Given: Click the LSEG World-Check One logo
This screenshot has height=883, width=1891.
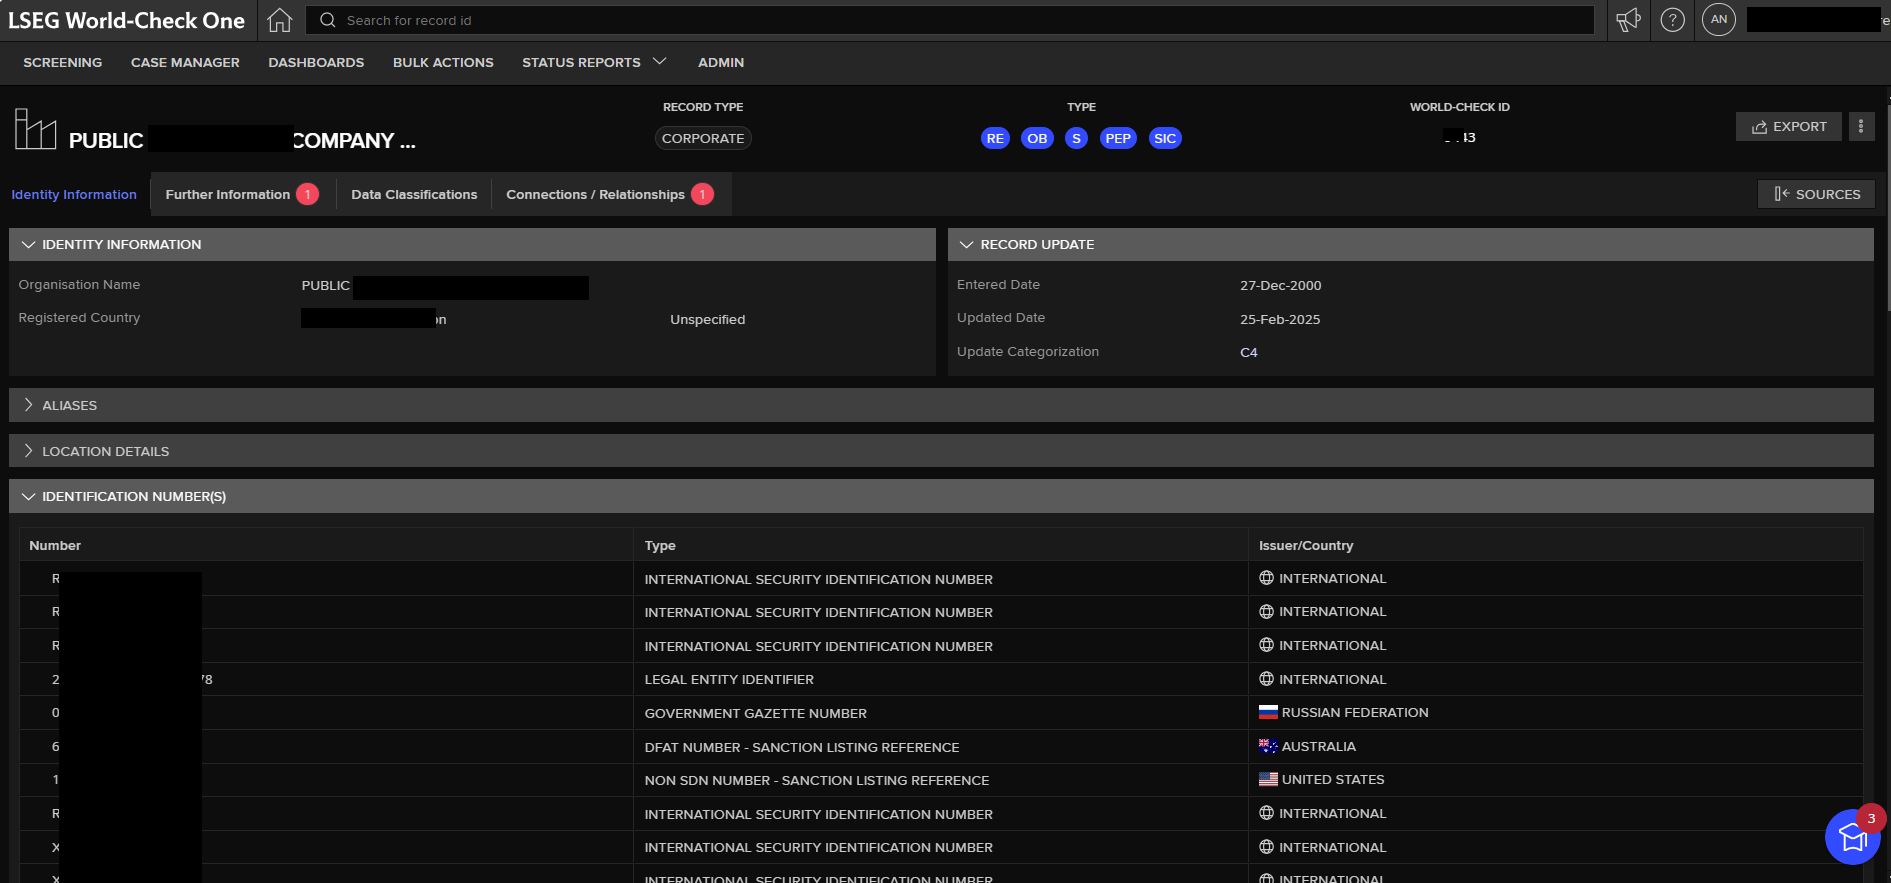Looking at the screenshot, I should (127, 20).
